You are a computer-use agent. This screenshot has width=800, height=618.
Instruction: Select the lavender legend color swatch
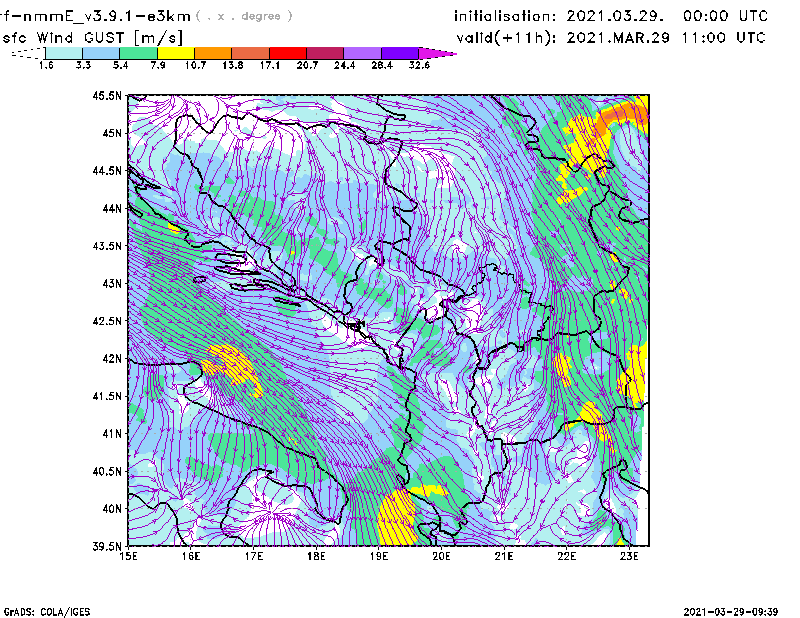click(362, 53)
